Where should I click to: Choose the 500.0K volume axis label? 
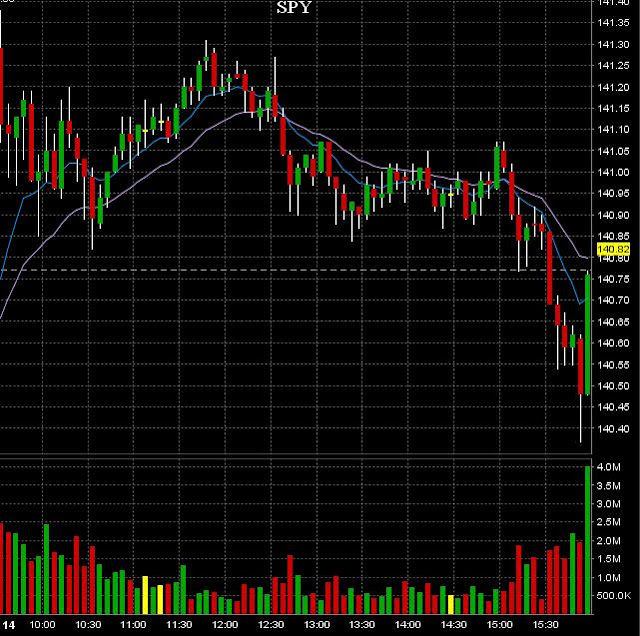(613, 596)
